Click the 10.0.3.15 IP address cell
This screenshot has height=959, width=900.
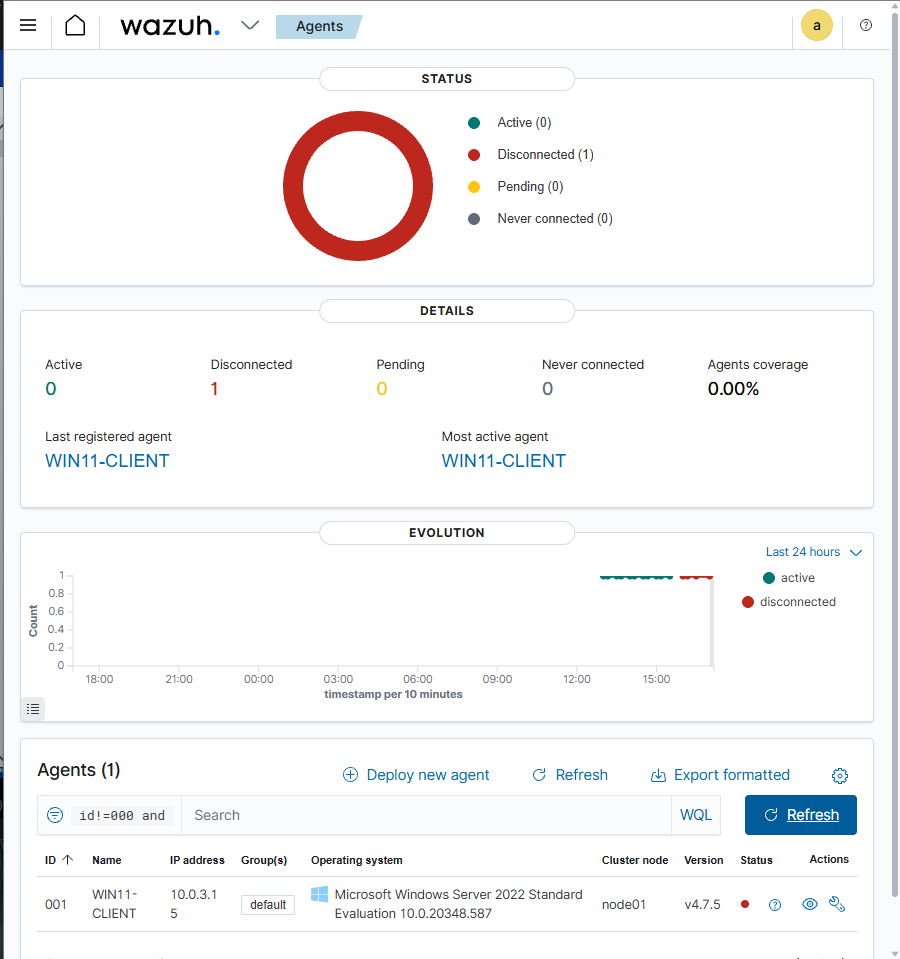pos(193,904)
